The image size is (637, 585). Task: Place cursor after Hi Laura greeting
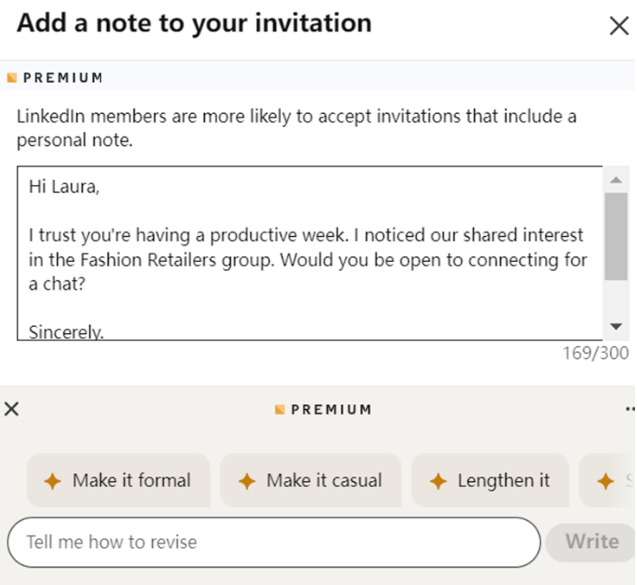point(103,187)
